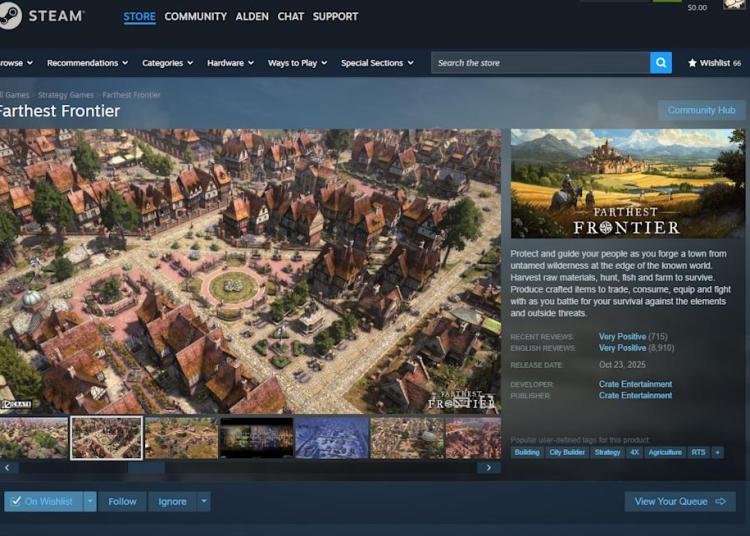Click the main town screenshot image
750x536 pixels.
pyautogui.click(x=250, y=271)
